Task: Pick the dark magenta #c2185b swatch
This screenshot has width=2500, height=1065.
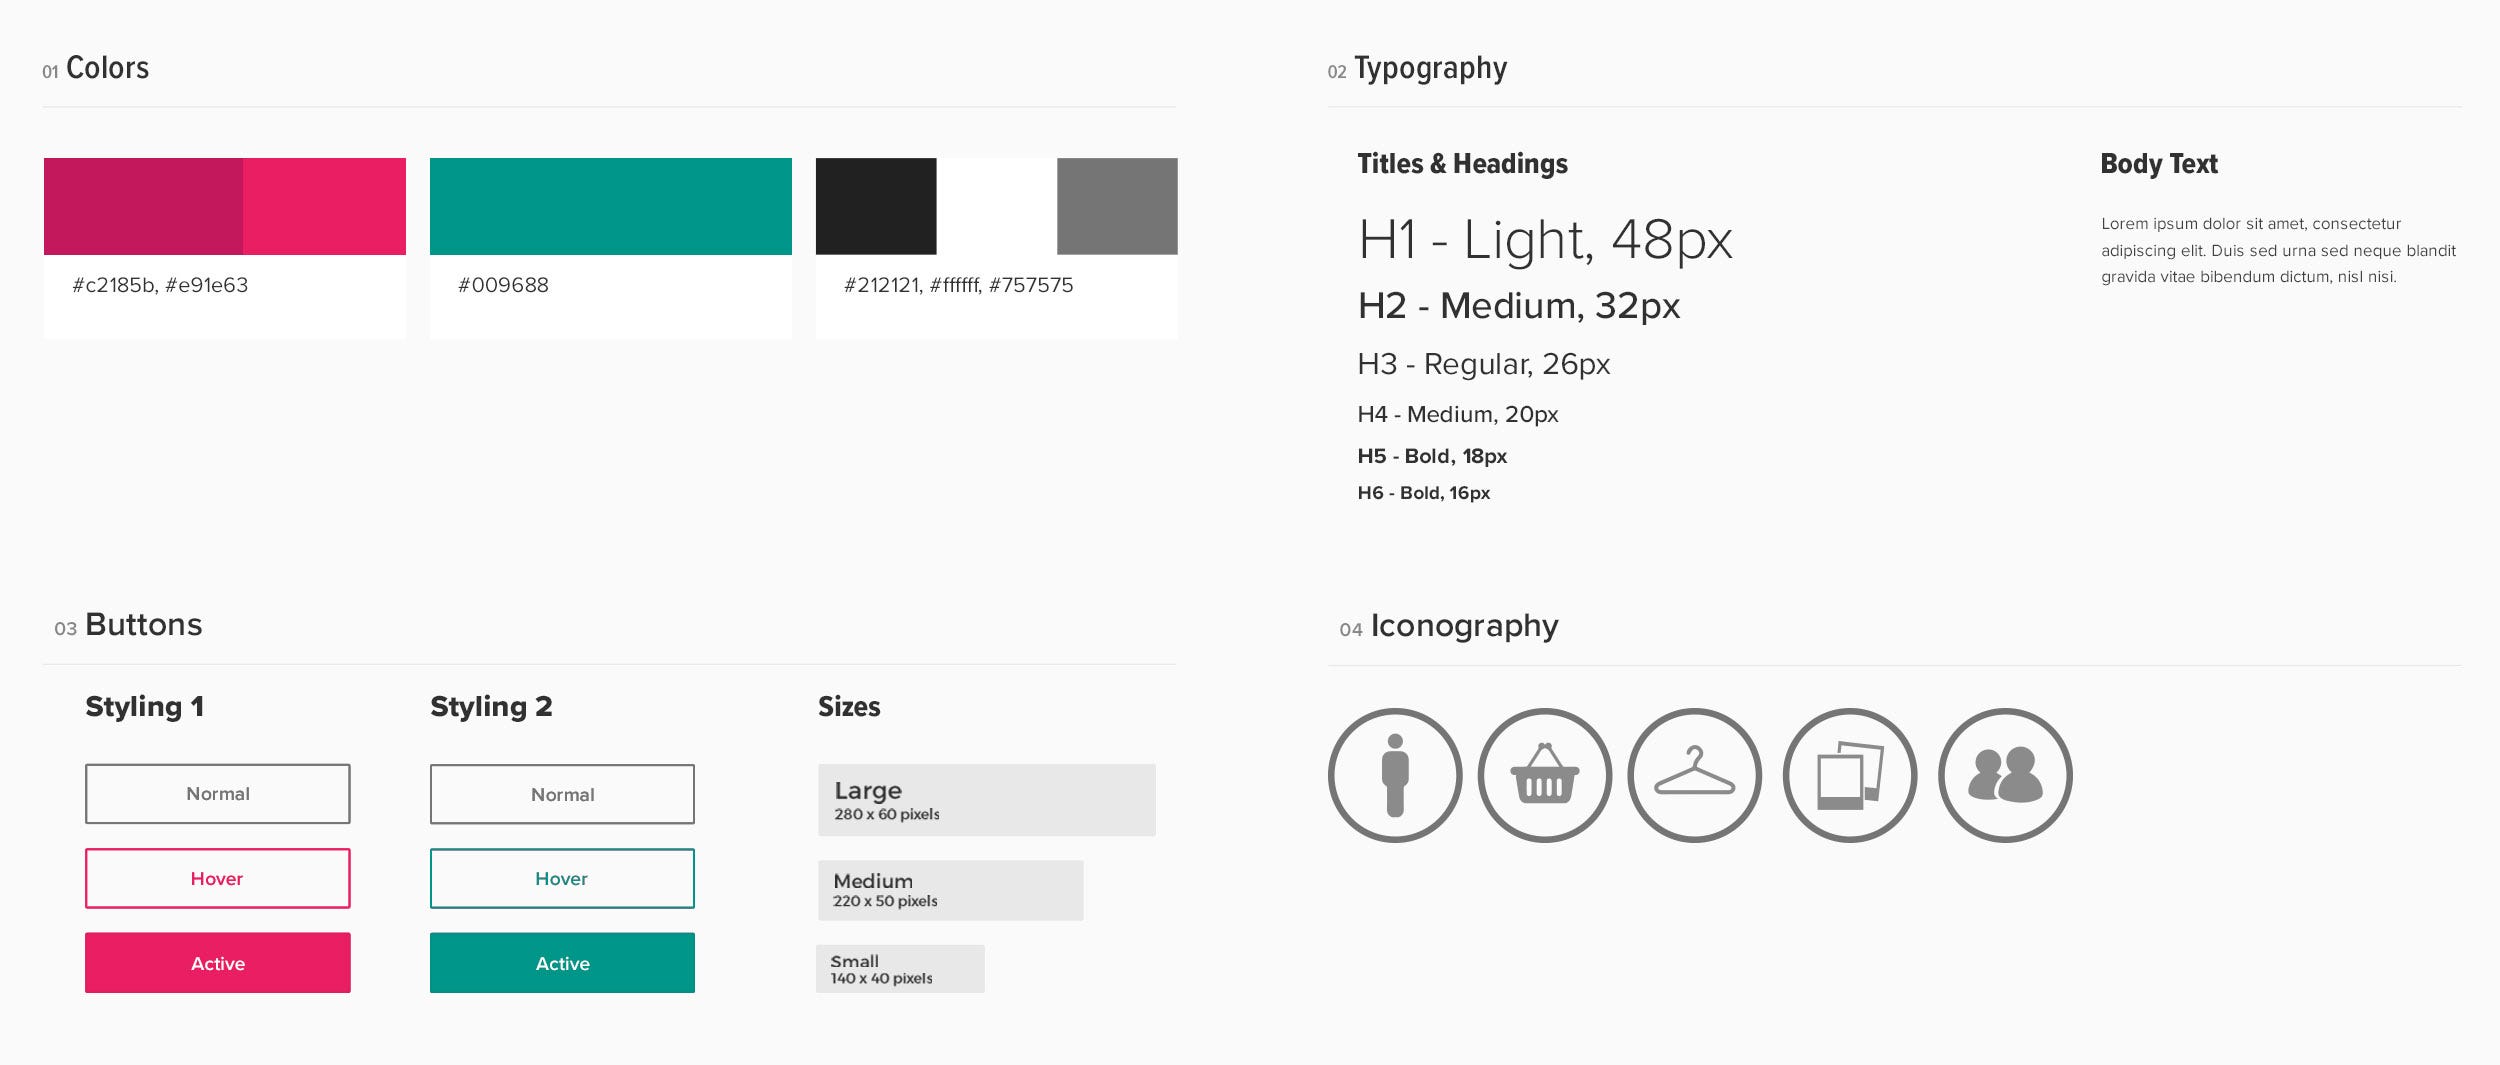Action: click(x=143, y=206)
